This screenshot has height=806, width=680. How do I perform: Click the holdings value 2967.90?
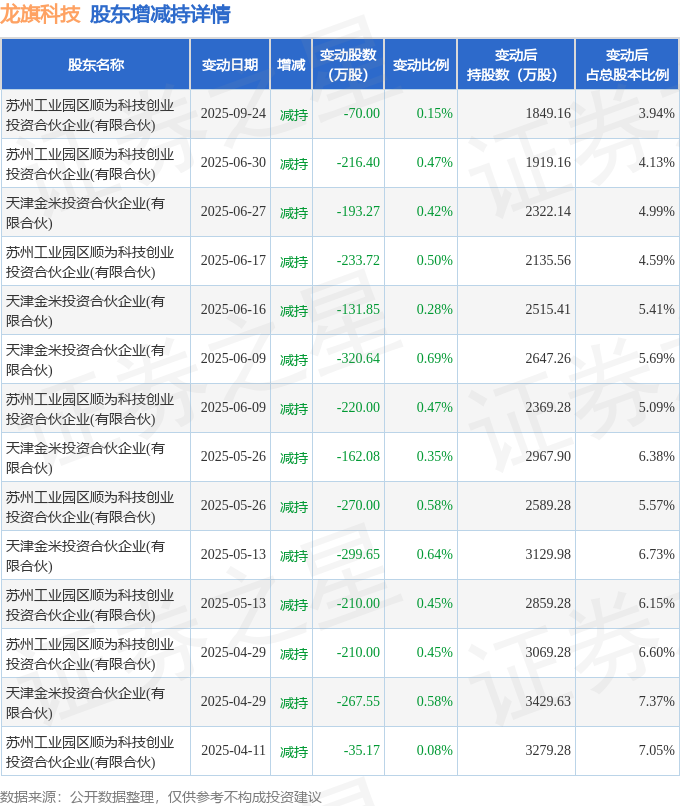[x=548, y=456]
